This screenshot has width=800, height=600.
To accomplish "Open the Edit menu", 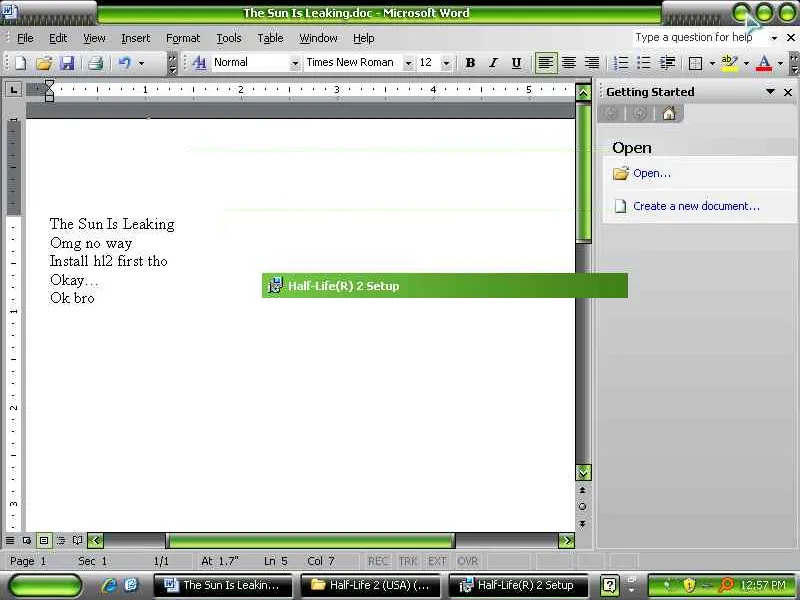I will coord(58,38).
